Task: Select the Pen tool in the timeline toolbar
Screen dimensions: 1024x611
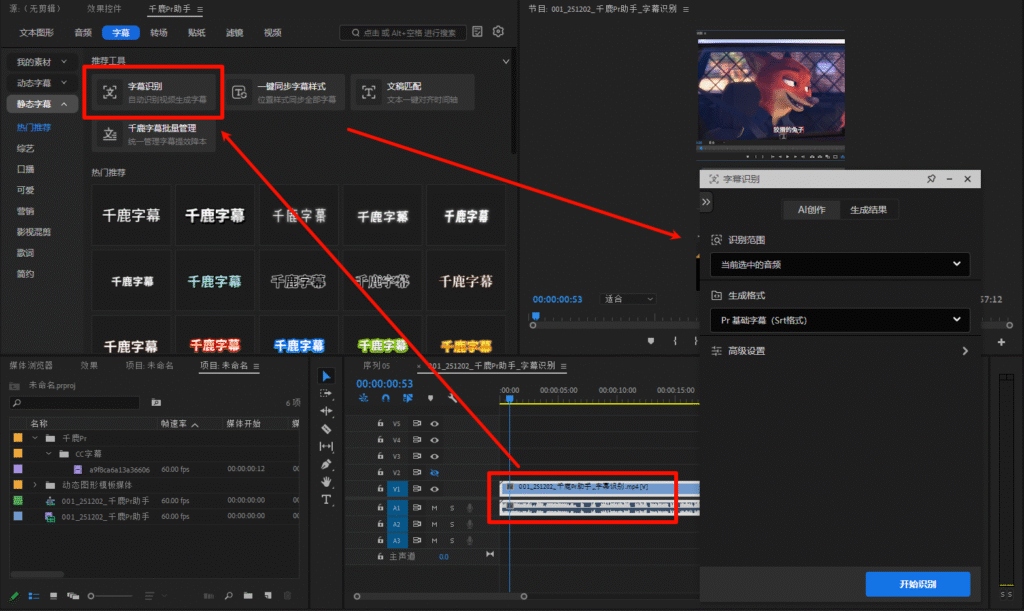Action: [326, 464]
